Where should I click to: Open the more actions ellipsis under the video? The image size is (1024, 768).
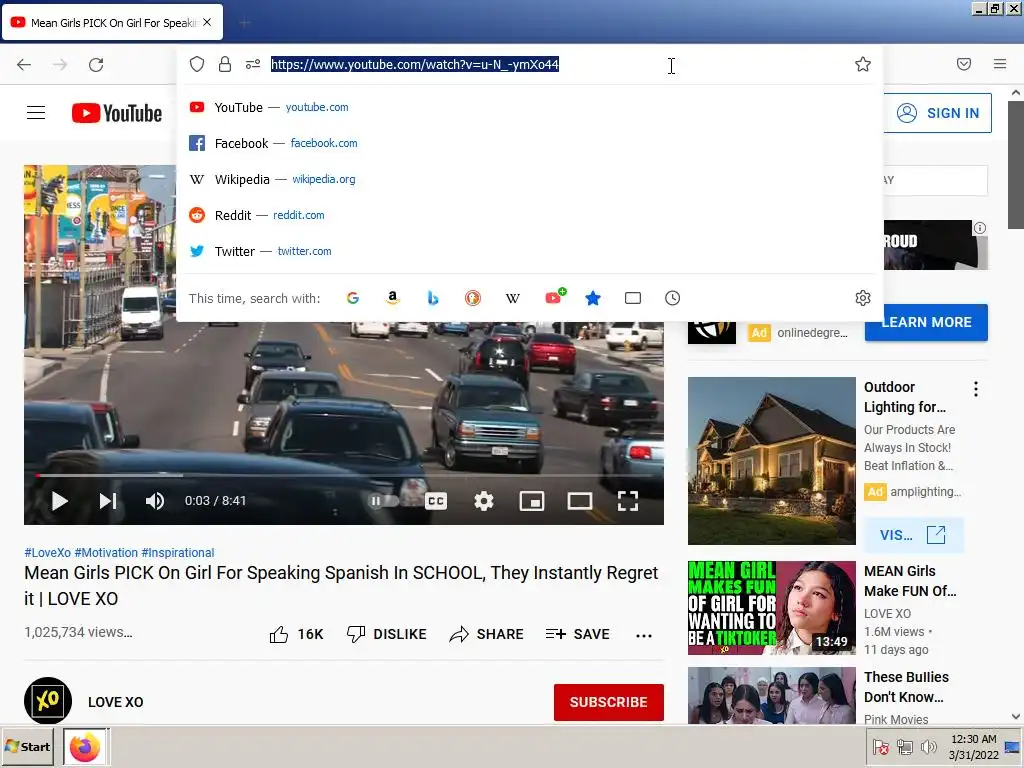(x=644, y=635)
